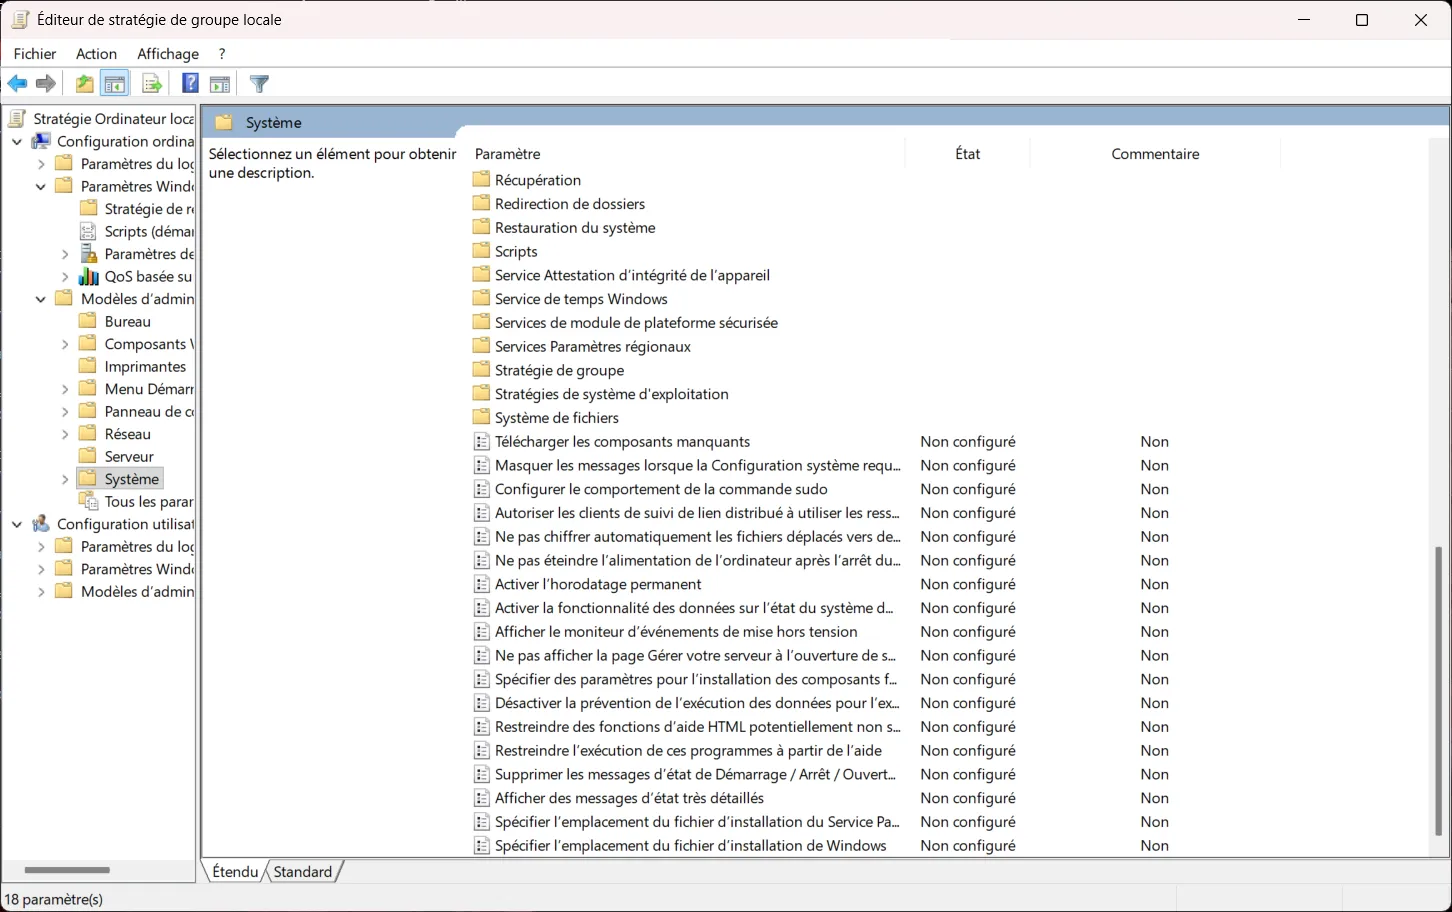1452x912 pixels.
Task: Switch to the Standard tab
Action: click(303, 871)
